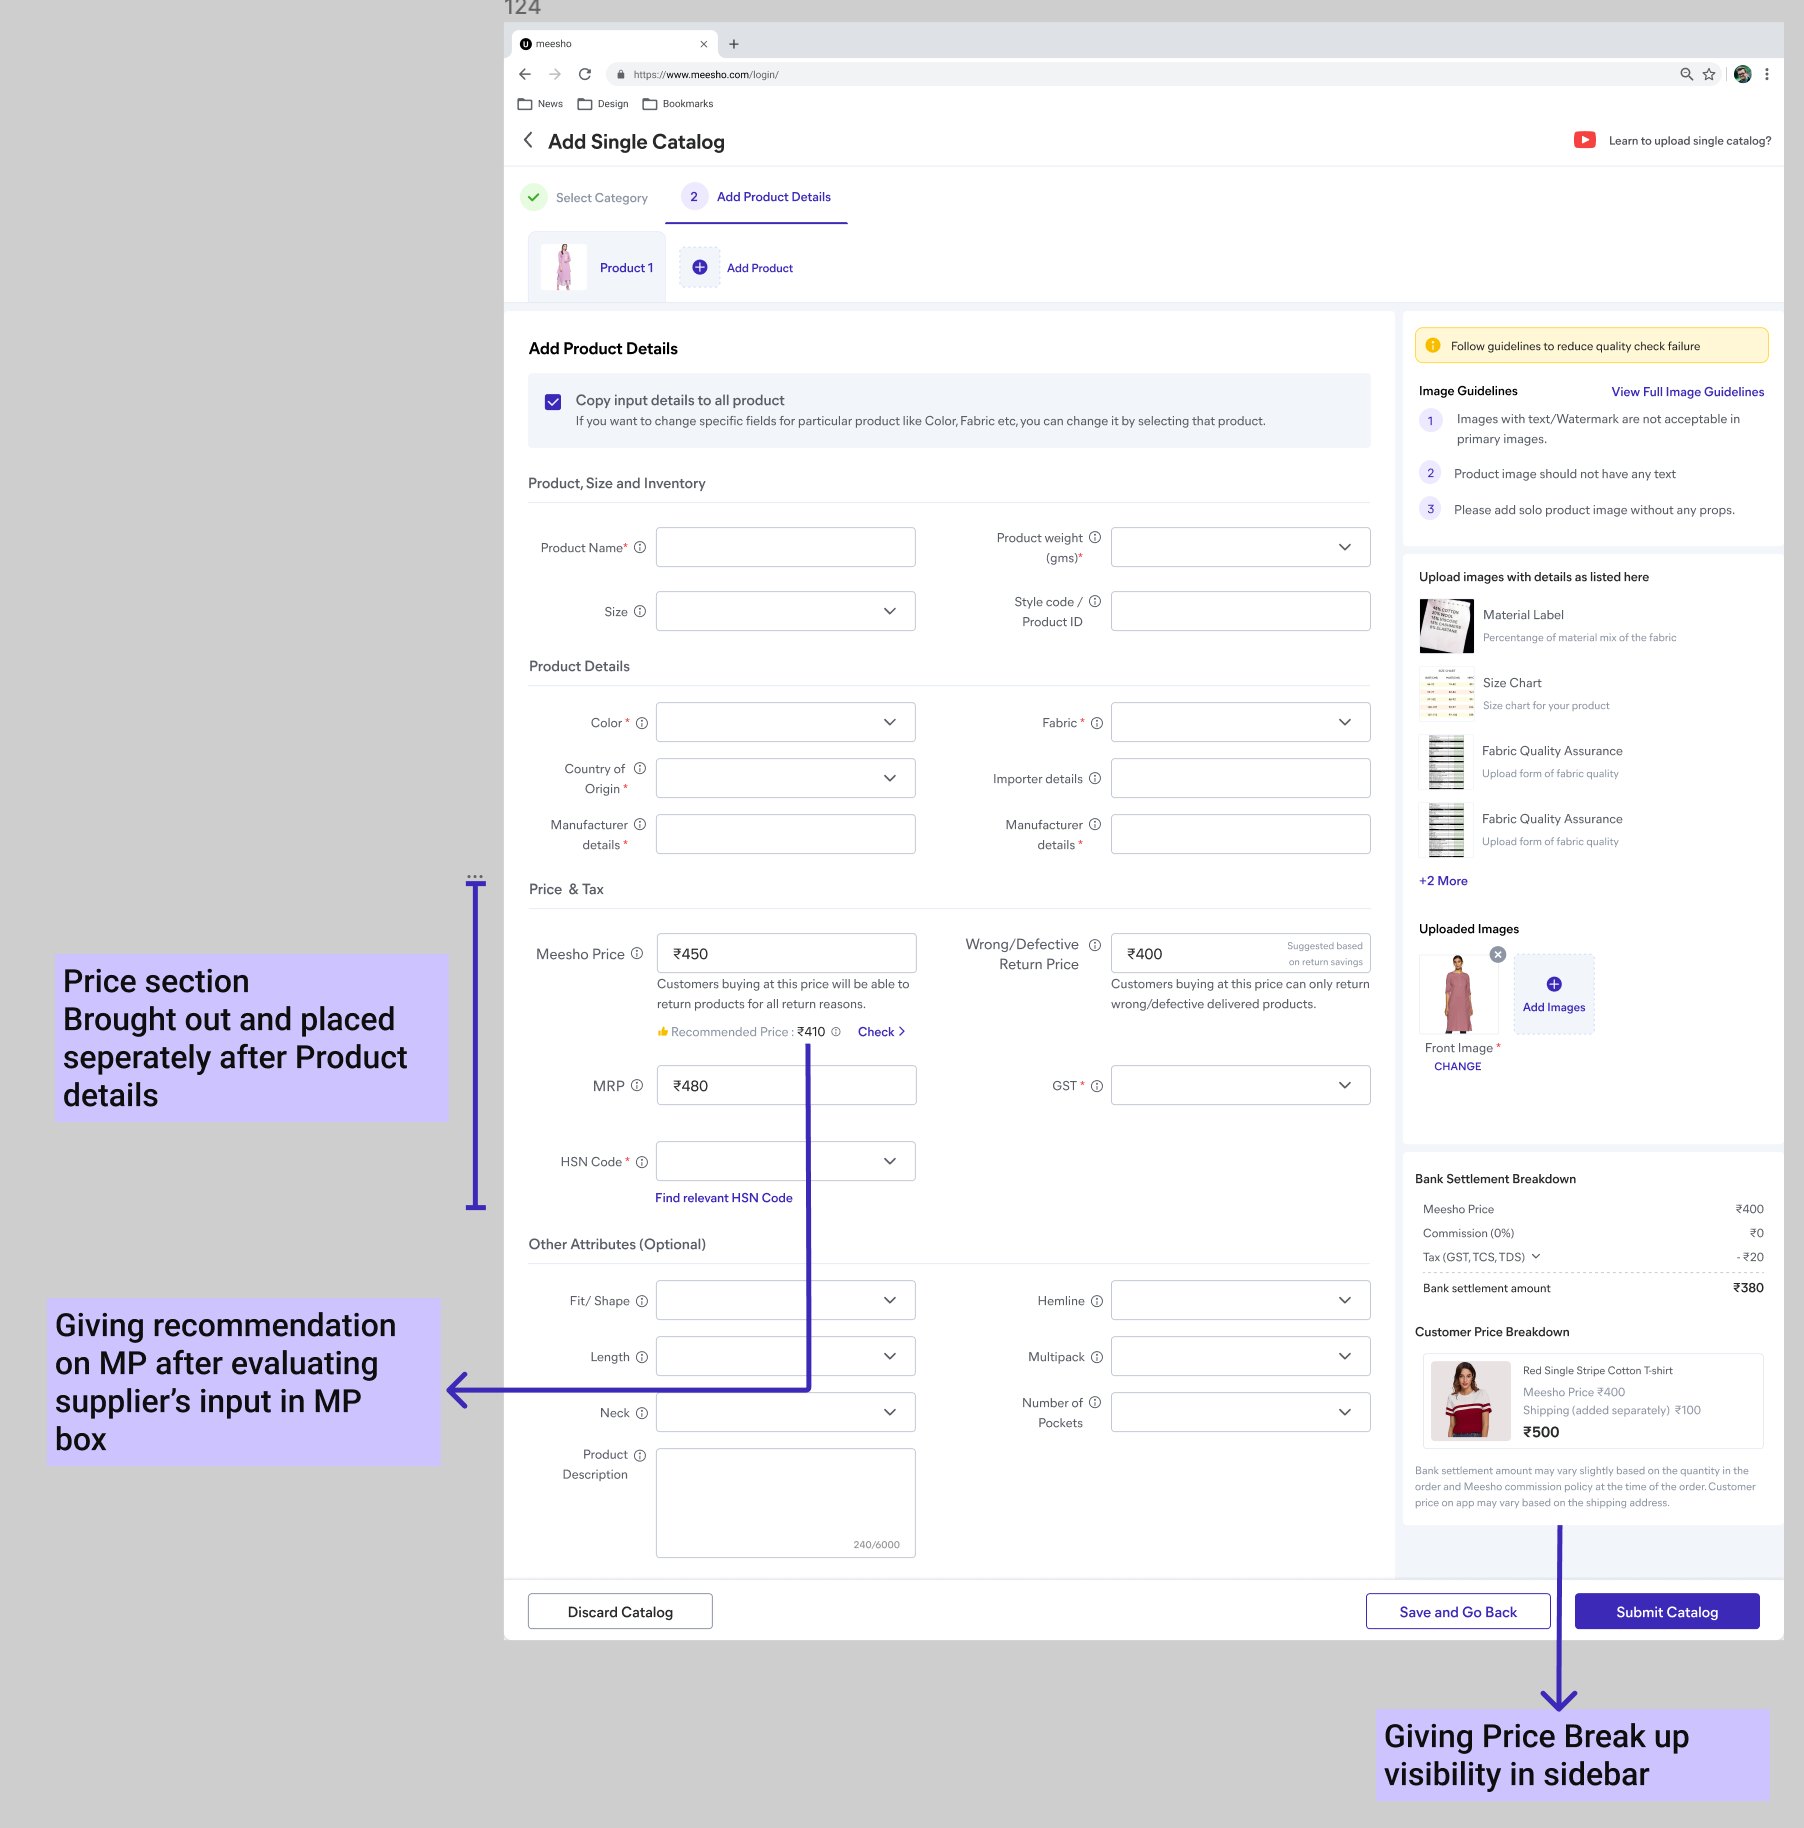Viewport: 1804px width, 1828px height.
Task: Open the Bookmarks folder
Action: 678,104
